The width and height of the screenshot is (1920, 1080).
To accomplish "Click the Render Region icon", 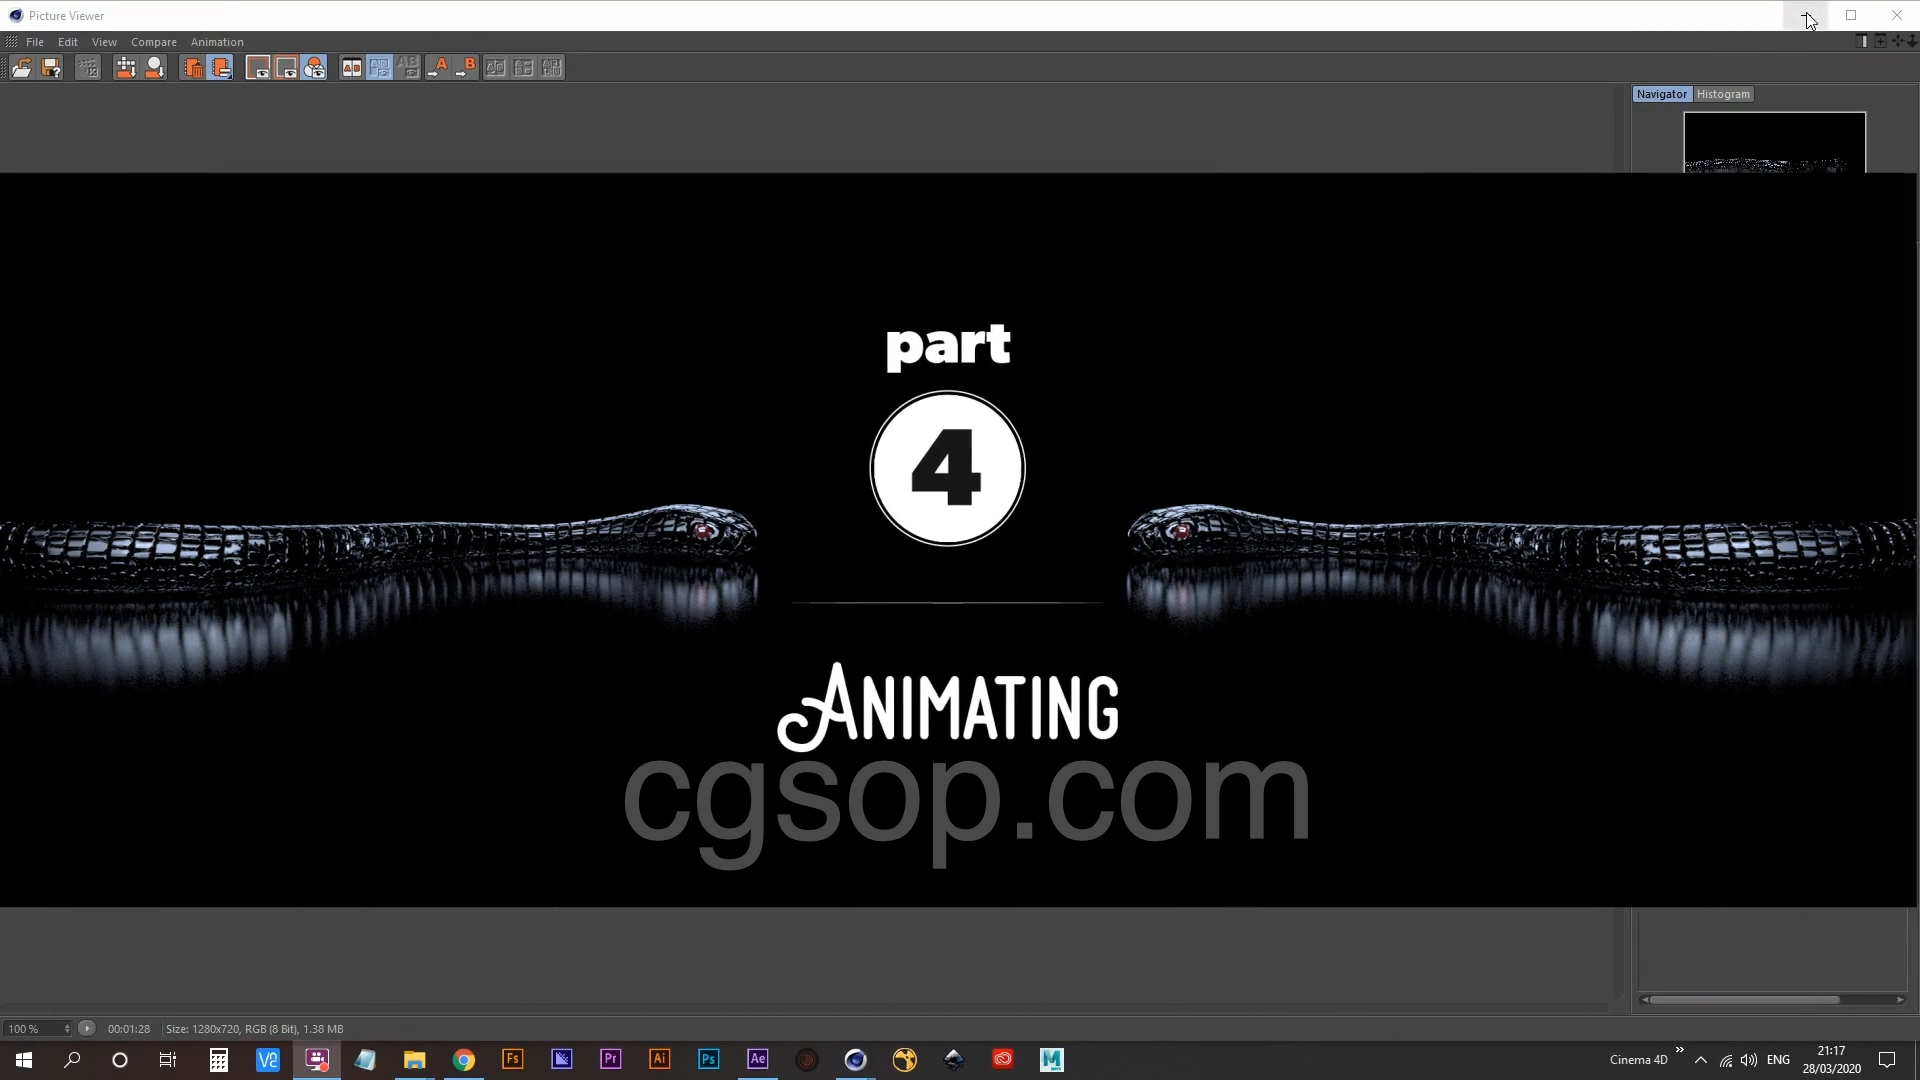I will pyautogui.click(x=125, y=68).
